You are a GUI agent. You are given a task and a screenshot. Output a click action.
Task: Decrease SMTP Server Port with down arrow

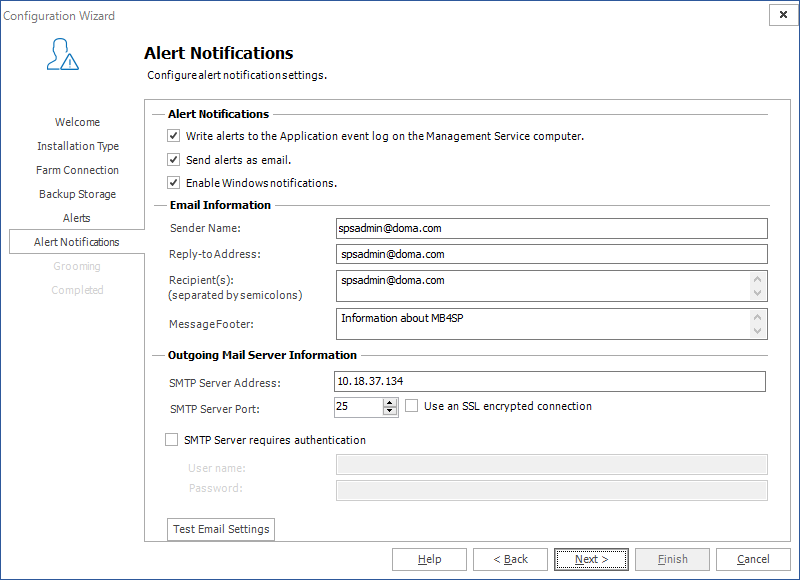coord(390,411)
